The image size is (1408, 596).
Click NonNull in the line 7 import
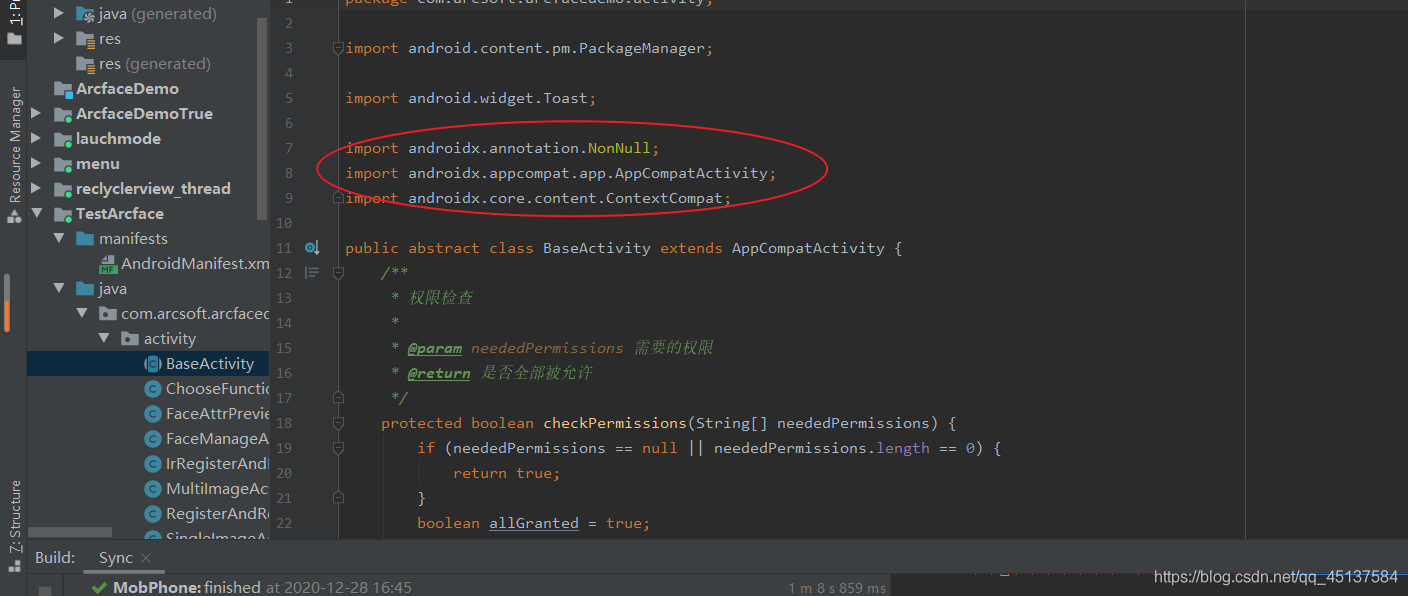coord(619,148)
